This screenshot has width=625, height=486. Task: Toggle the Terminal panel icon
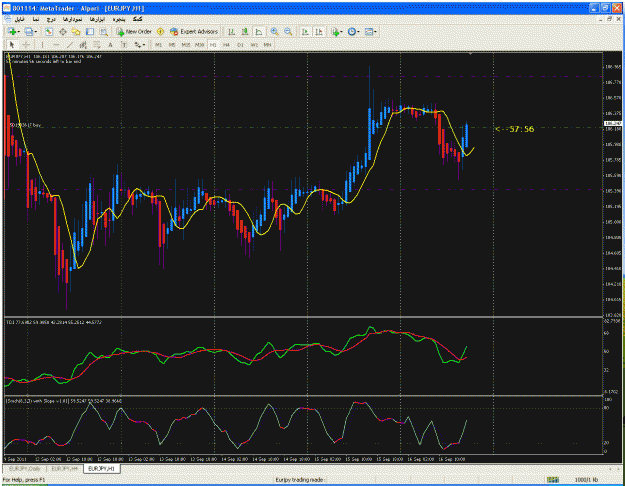[x=90, y=31]
